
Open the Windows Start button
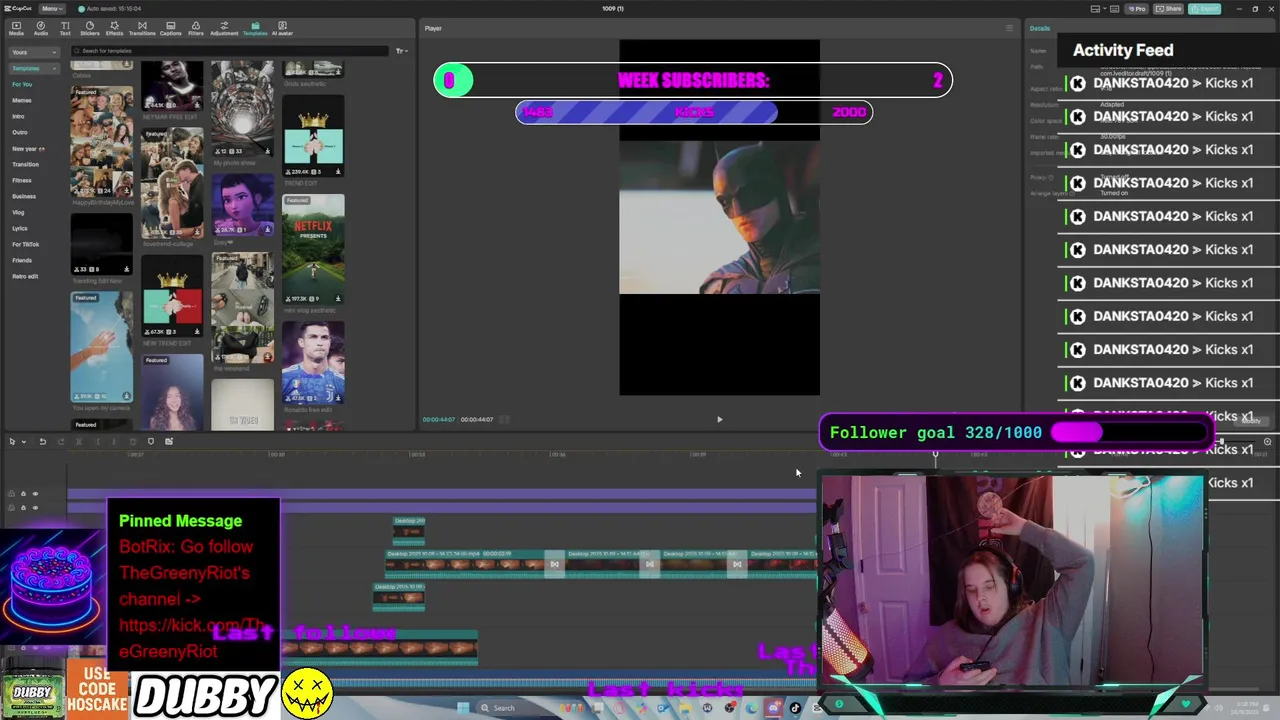[463, 708]
